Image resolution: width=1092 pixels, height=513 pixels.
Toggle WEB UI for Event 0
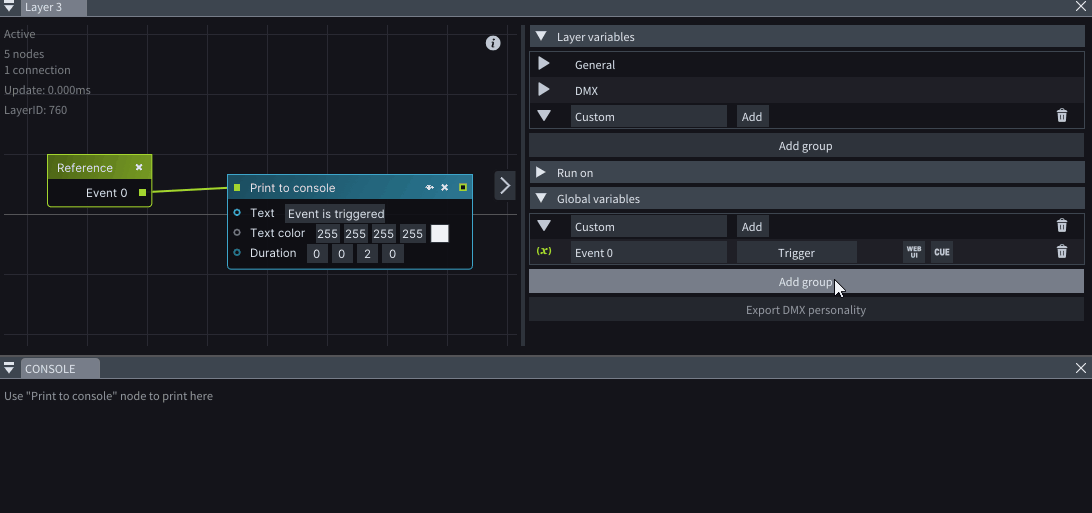coord(913,252)
